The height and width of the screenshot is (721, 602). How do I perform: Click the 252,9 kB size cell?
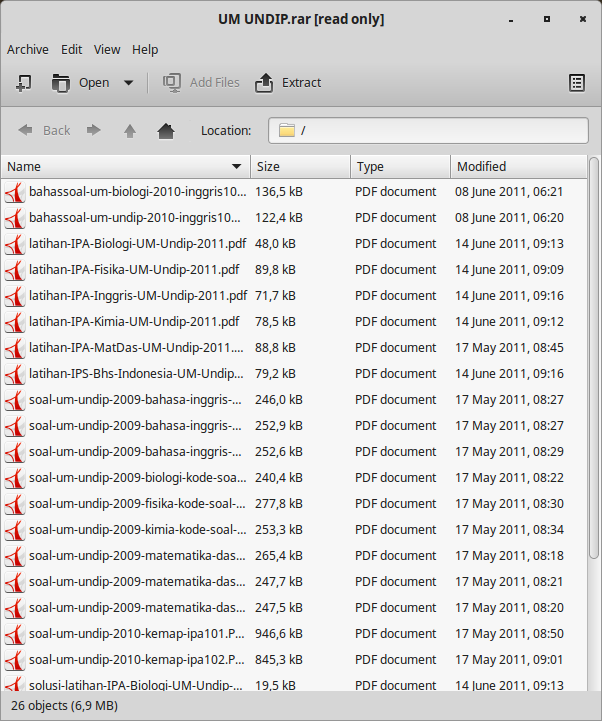pyautogui.click(x=279, y=426)
